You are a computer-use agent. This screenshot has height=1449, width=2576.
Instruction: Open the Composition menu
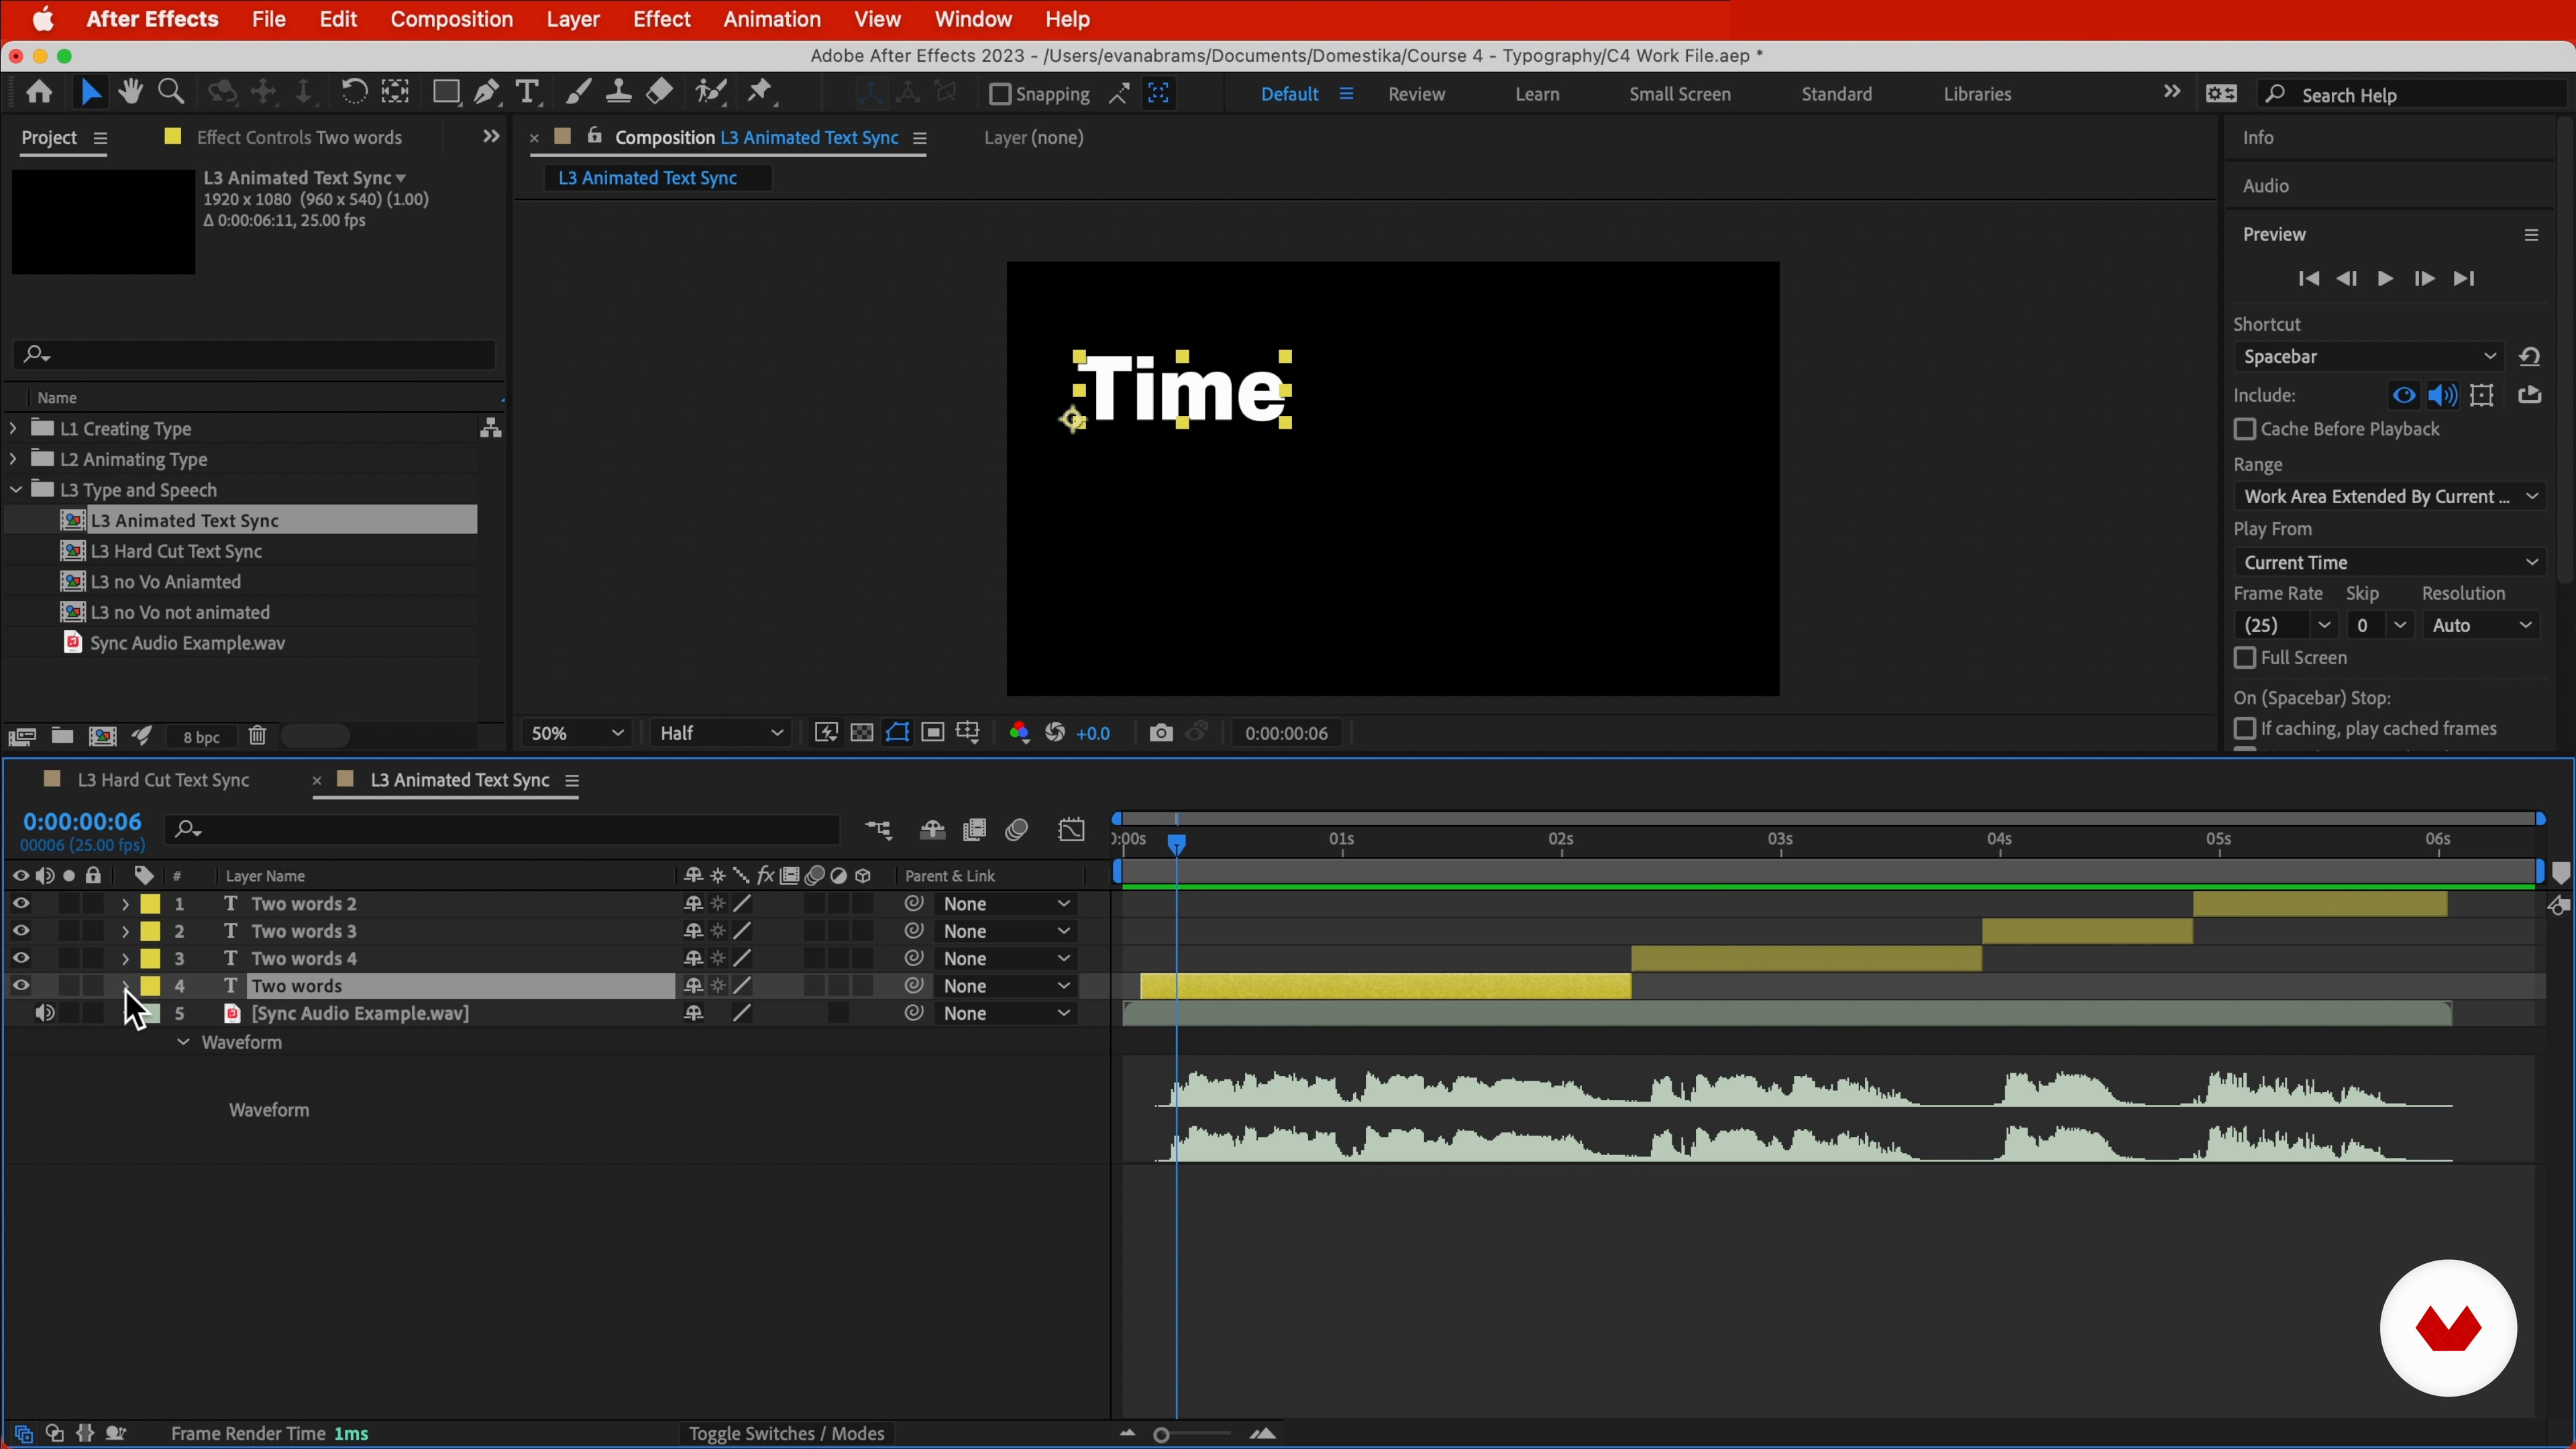(451, 19)
